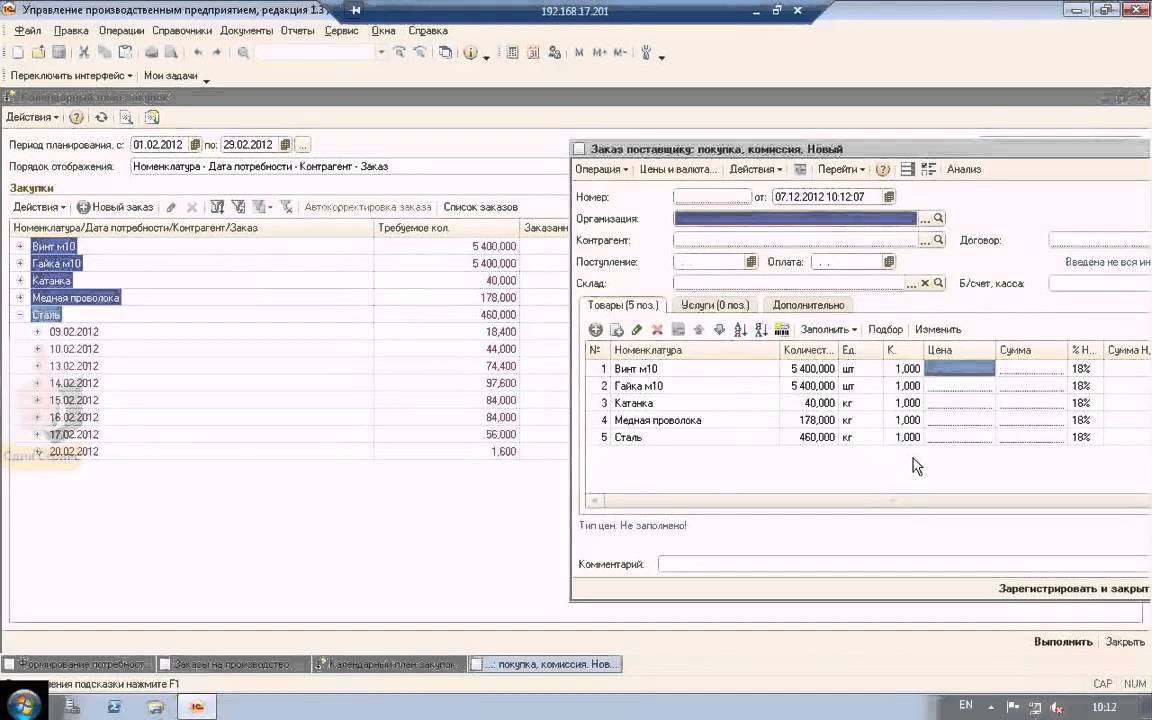Click calendar icon next to order date 07.12.2012
1152x720 pixels.
tap(888, 197)
